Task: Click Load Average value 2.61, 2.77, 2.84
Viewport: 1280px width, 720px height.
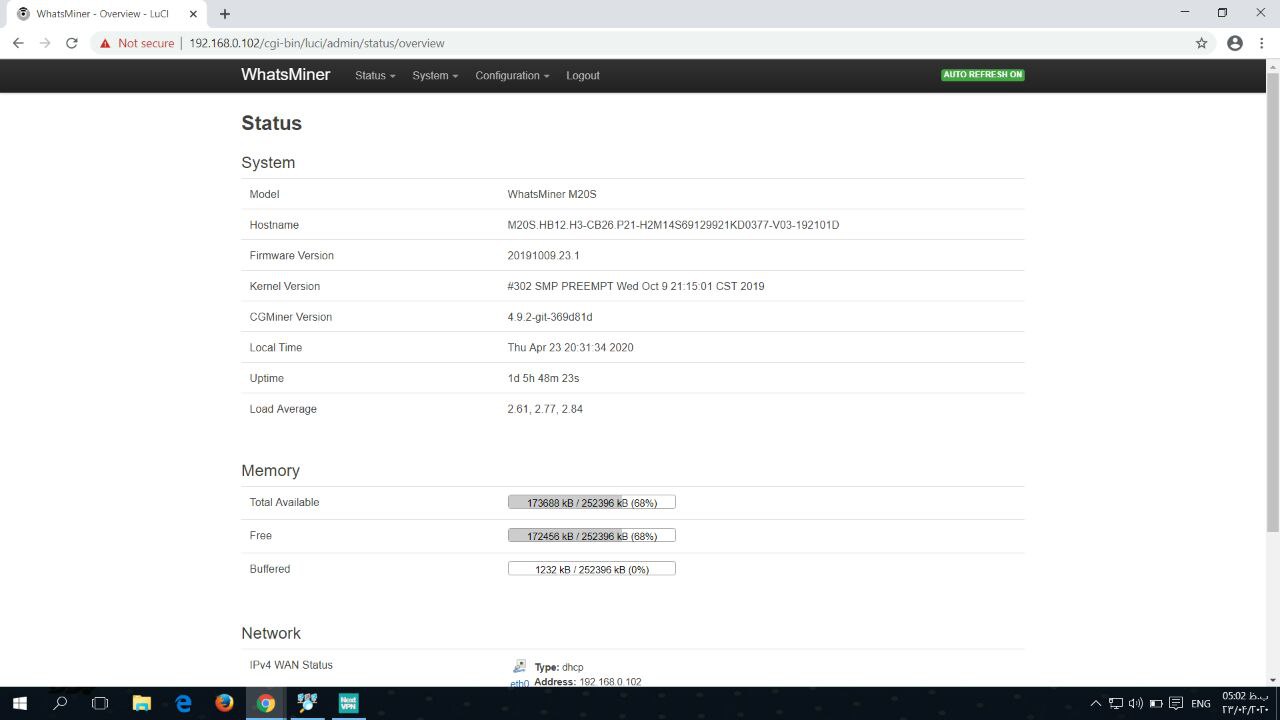Action: click(545, 409)
